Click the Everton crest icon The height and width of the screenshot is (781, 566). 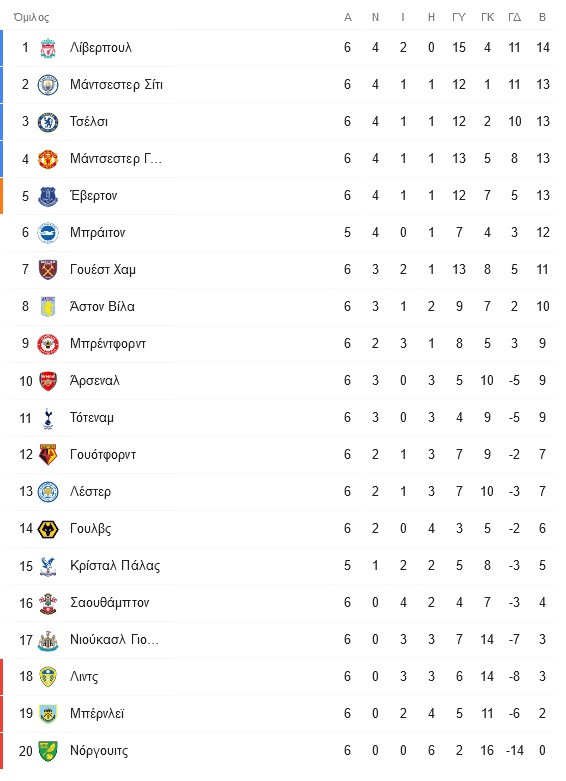click(48, 196)
